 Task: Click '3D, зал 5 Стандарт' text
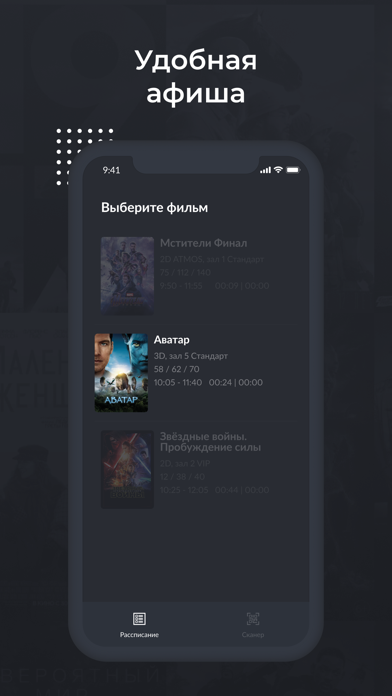191,356
